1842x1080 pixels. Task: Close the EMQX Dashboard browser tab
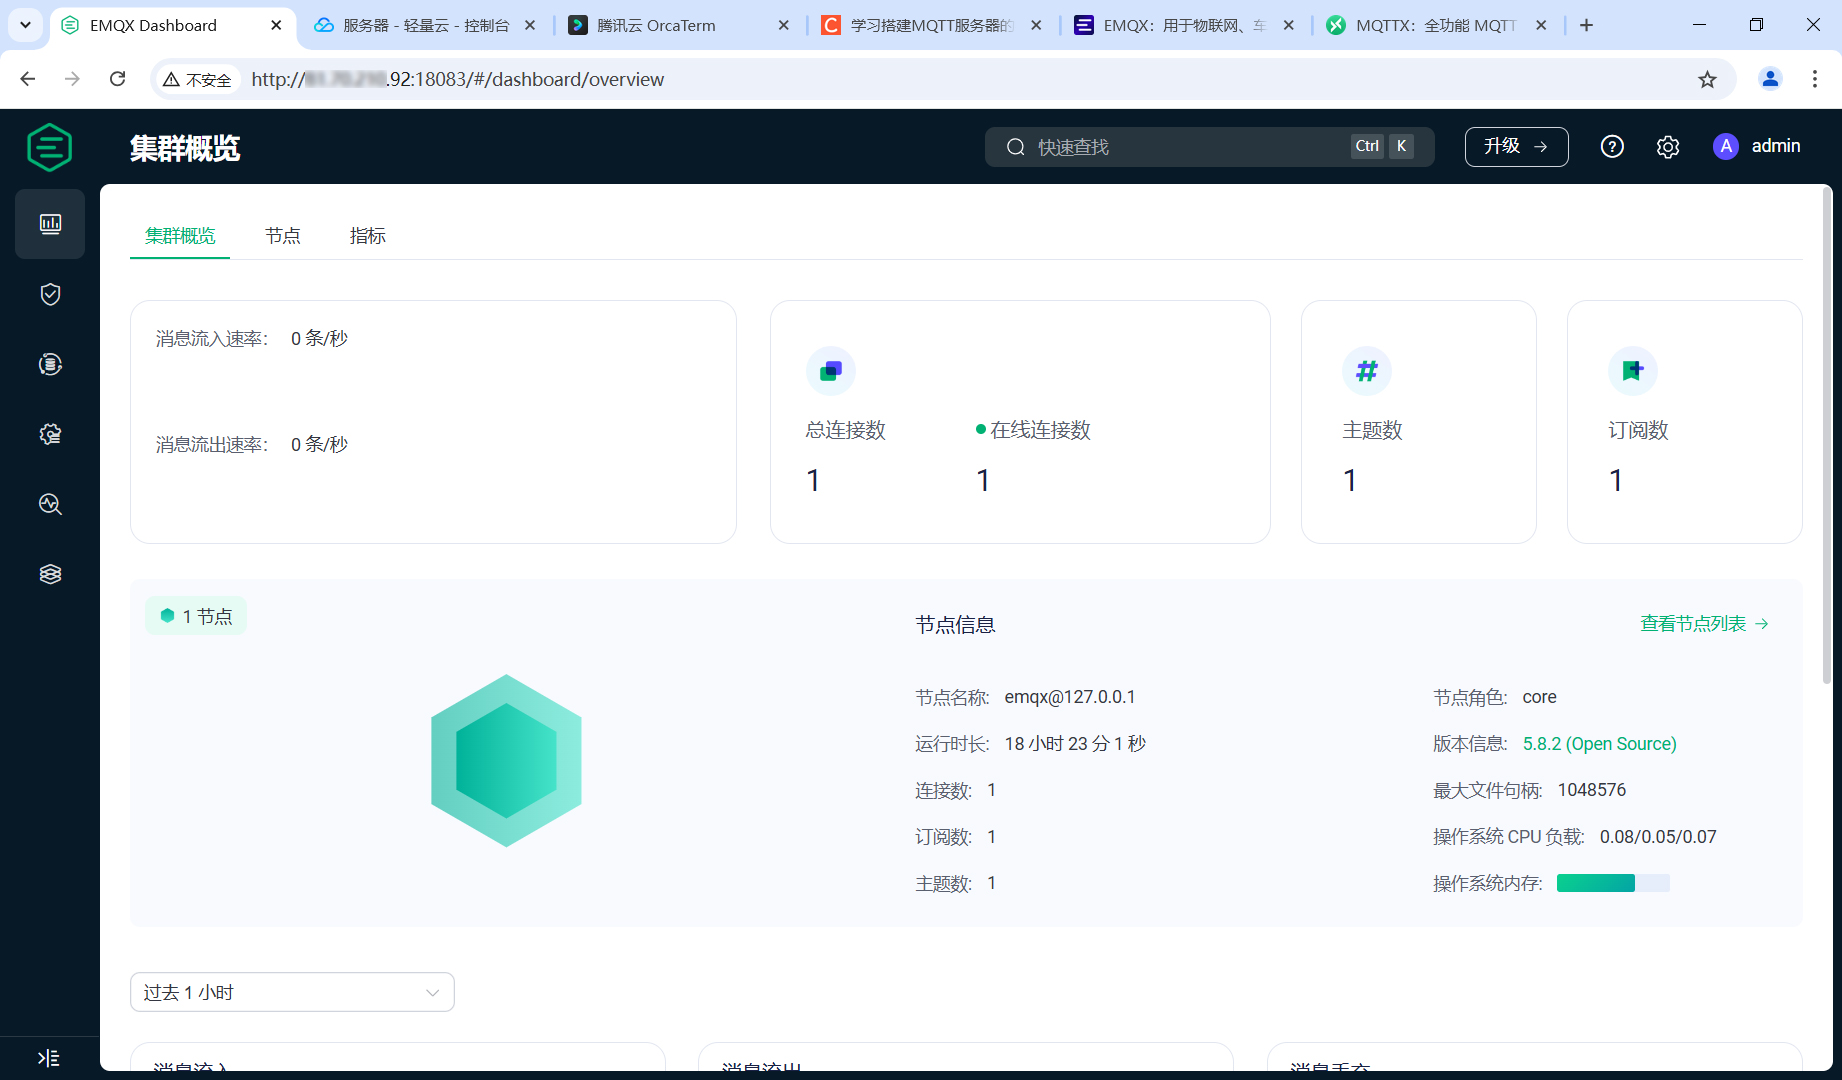pos(276,25)
